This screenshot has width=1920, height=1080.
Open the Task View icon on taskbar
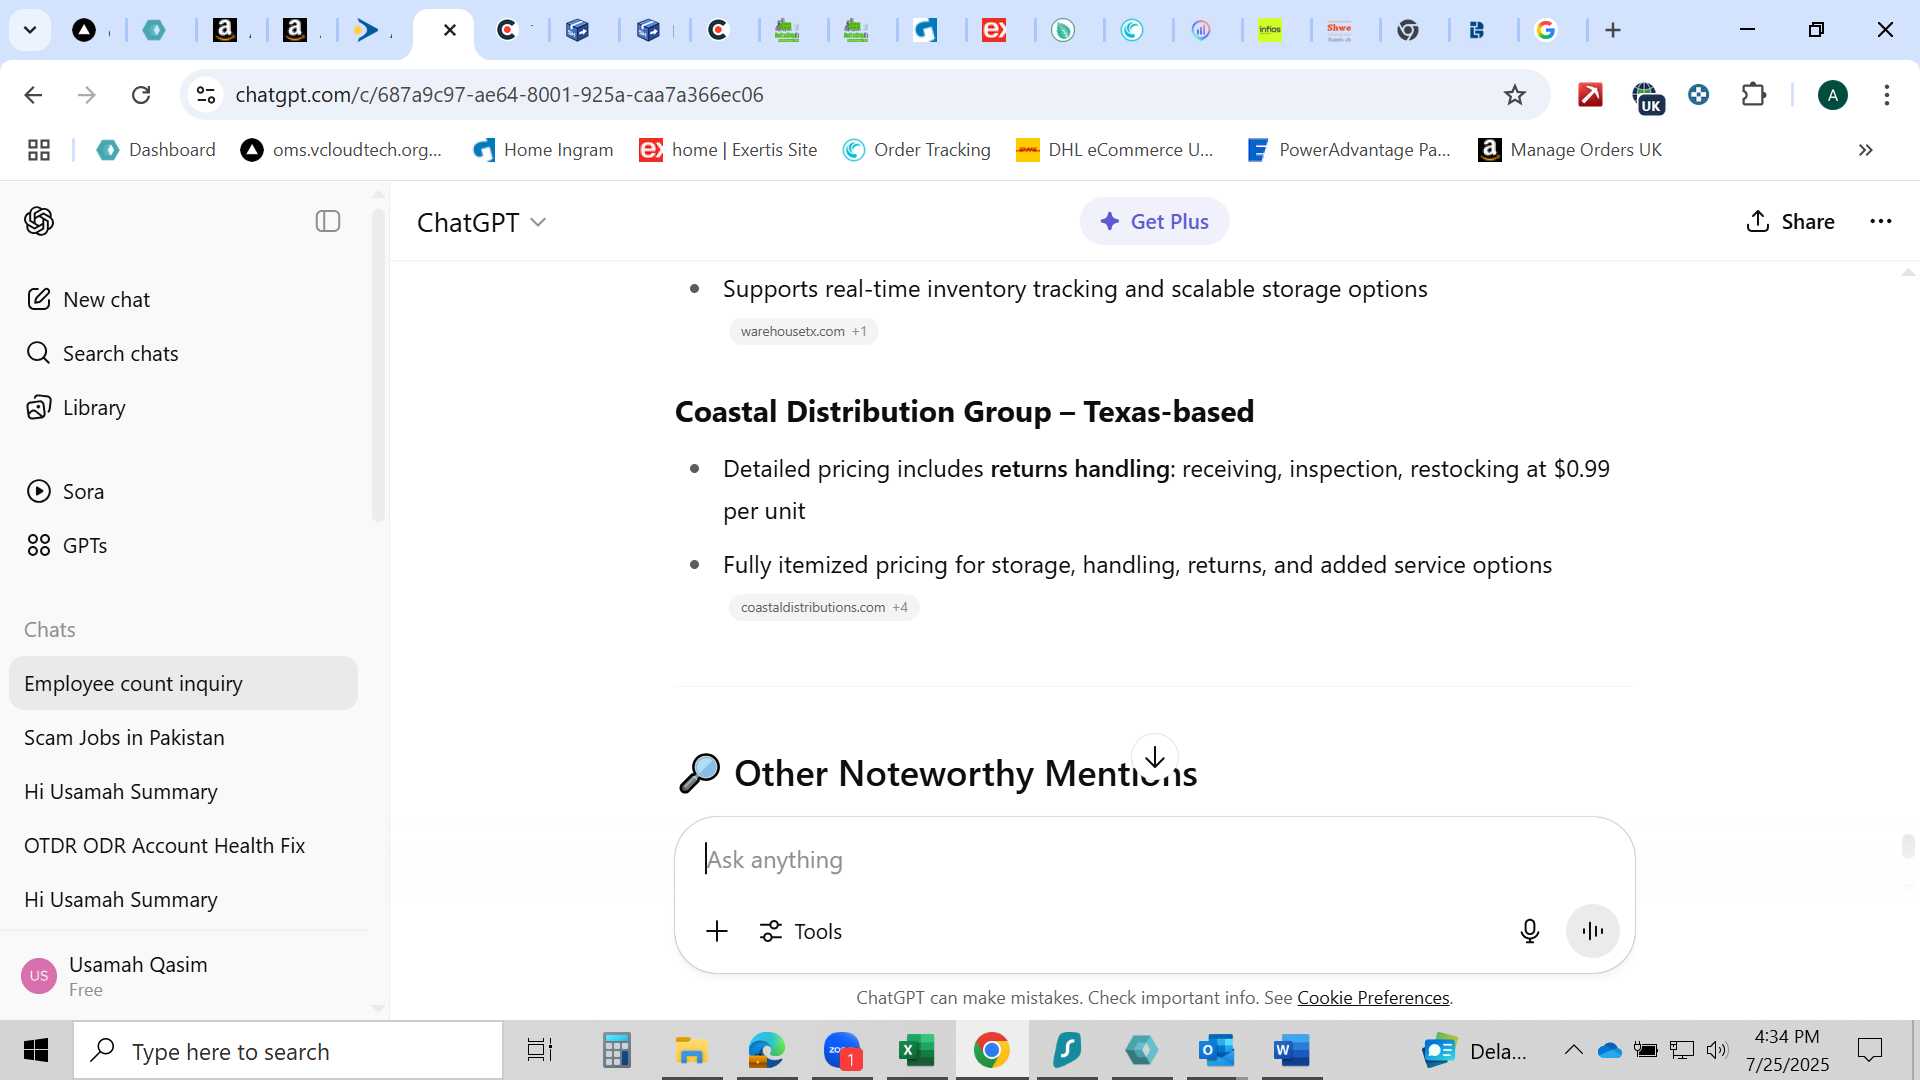click(x=540, y=1050)
